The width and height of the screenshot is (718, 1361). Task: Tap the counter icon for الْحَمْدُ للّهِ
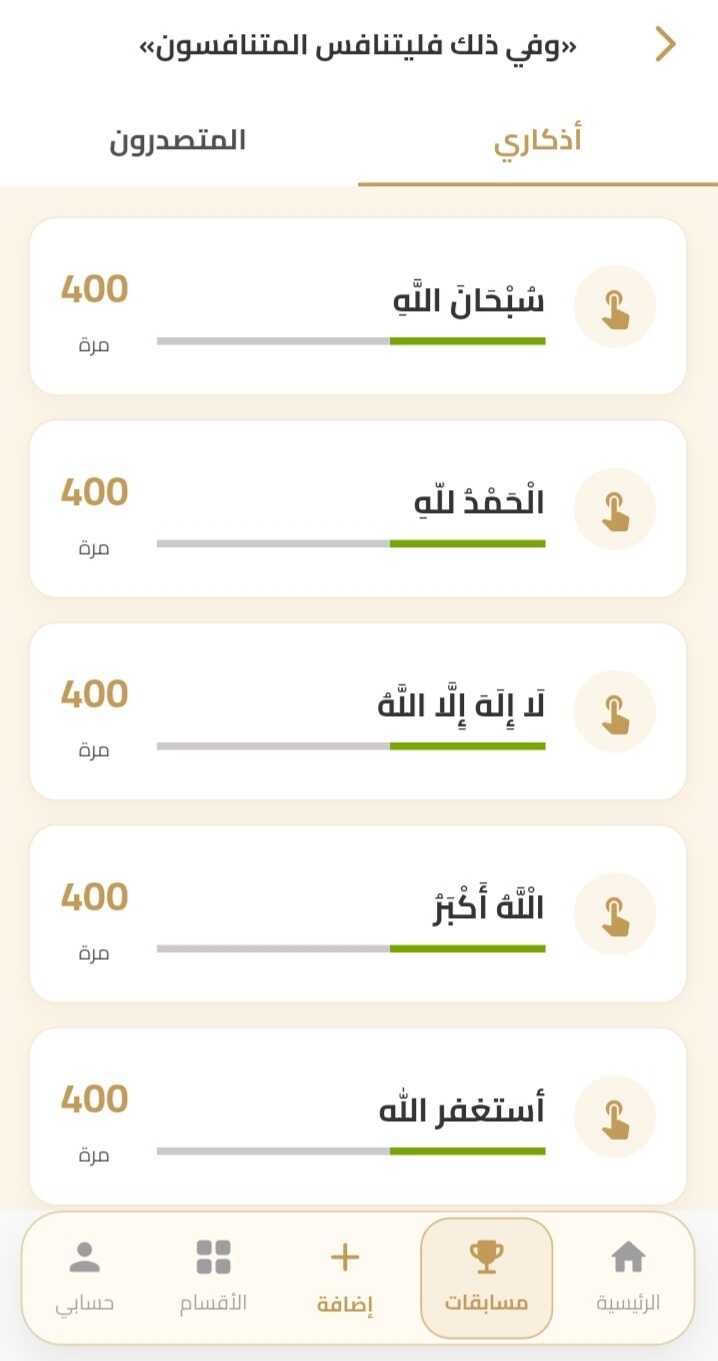[x=614, y=509]
